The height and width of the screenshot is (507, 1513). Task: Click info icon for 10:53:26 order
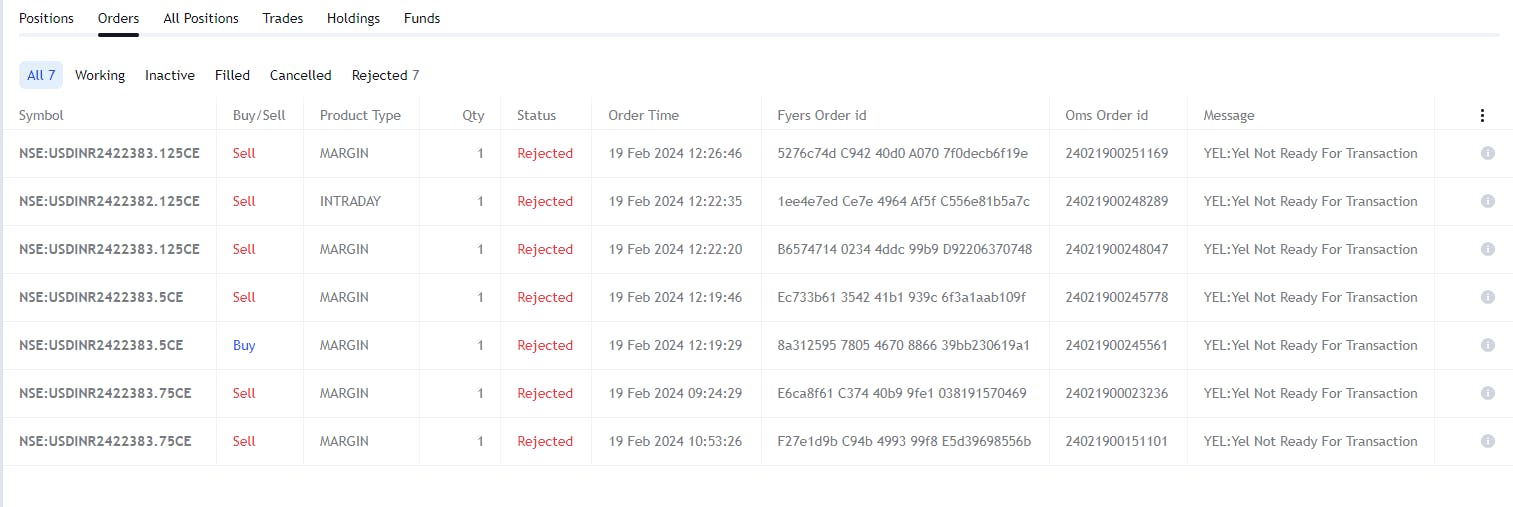pyautogui.click(x=1487, y=441)
